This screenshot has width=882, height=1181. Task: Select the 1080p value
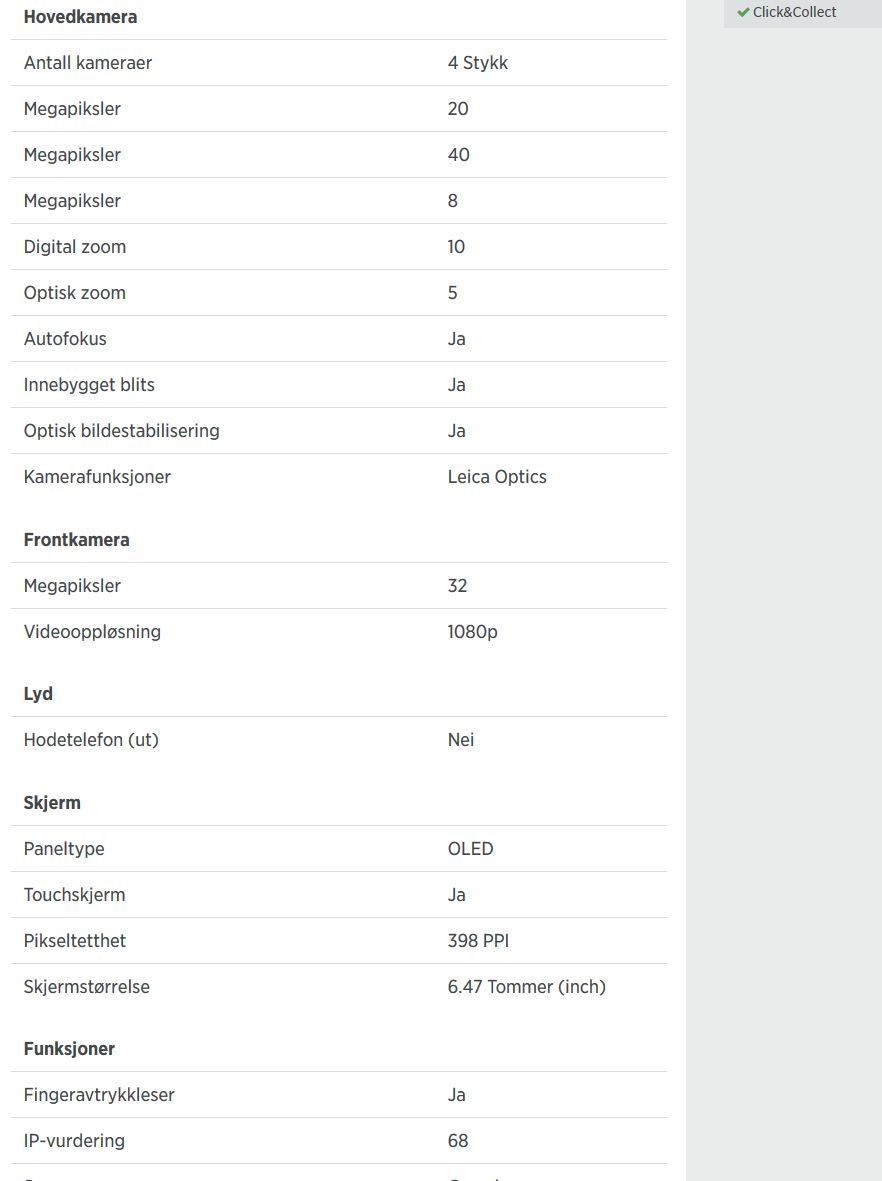[x=472, y=632]
